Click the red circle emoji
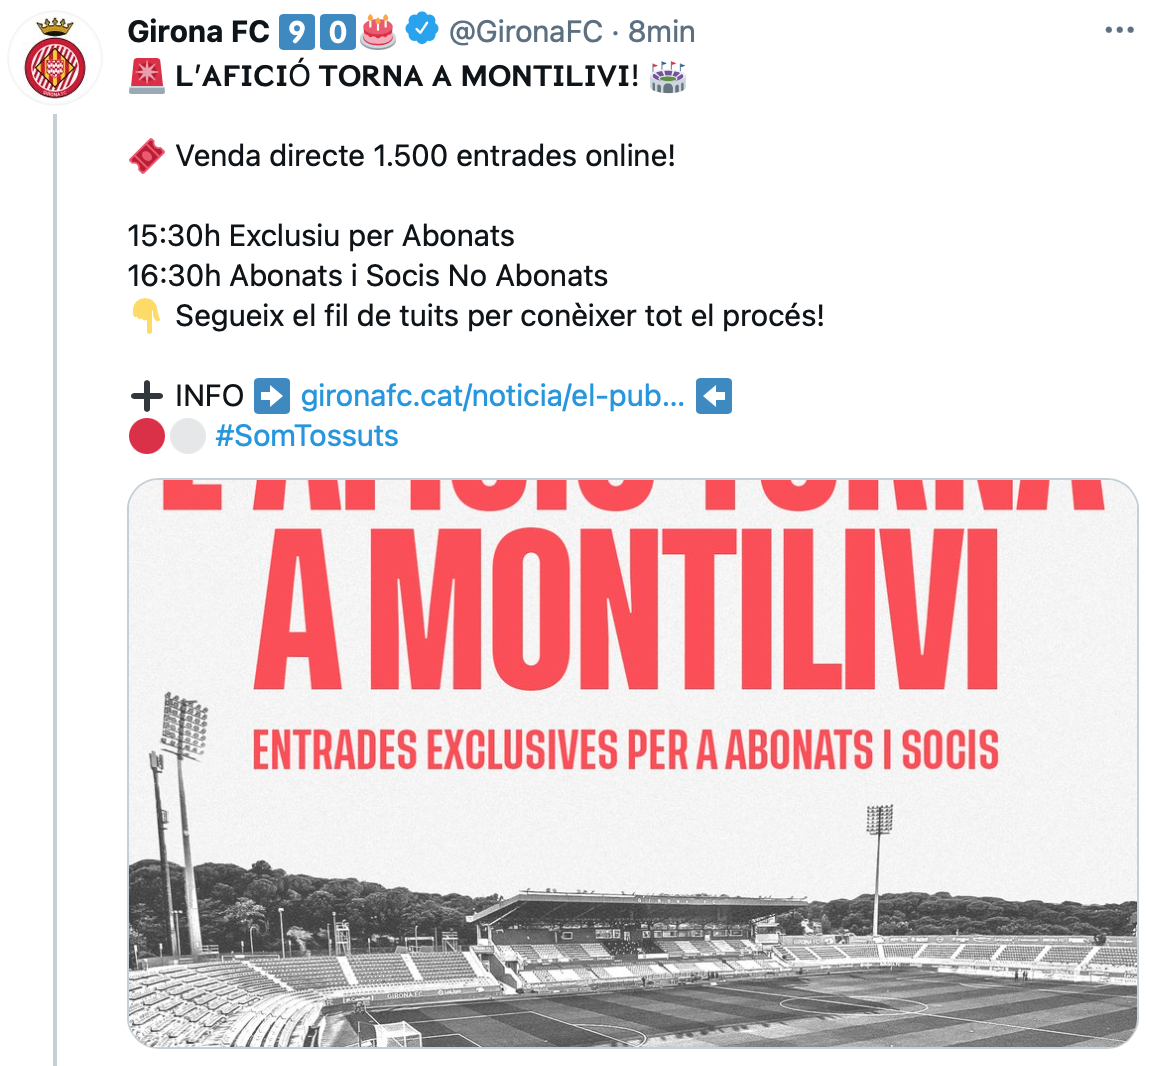1160x1066 pixels. tap(147, 436)
